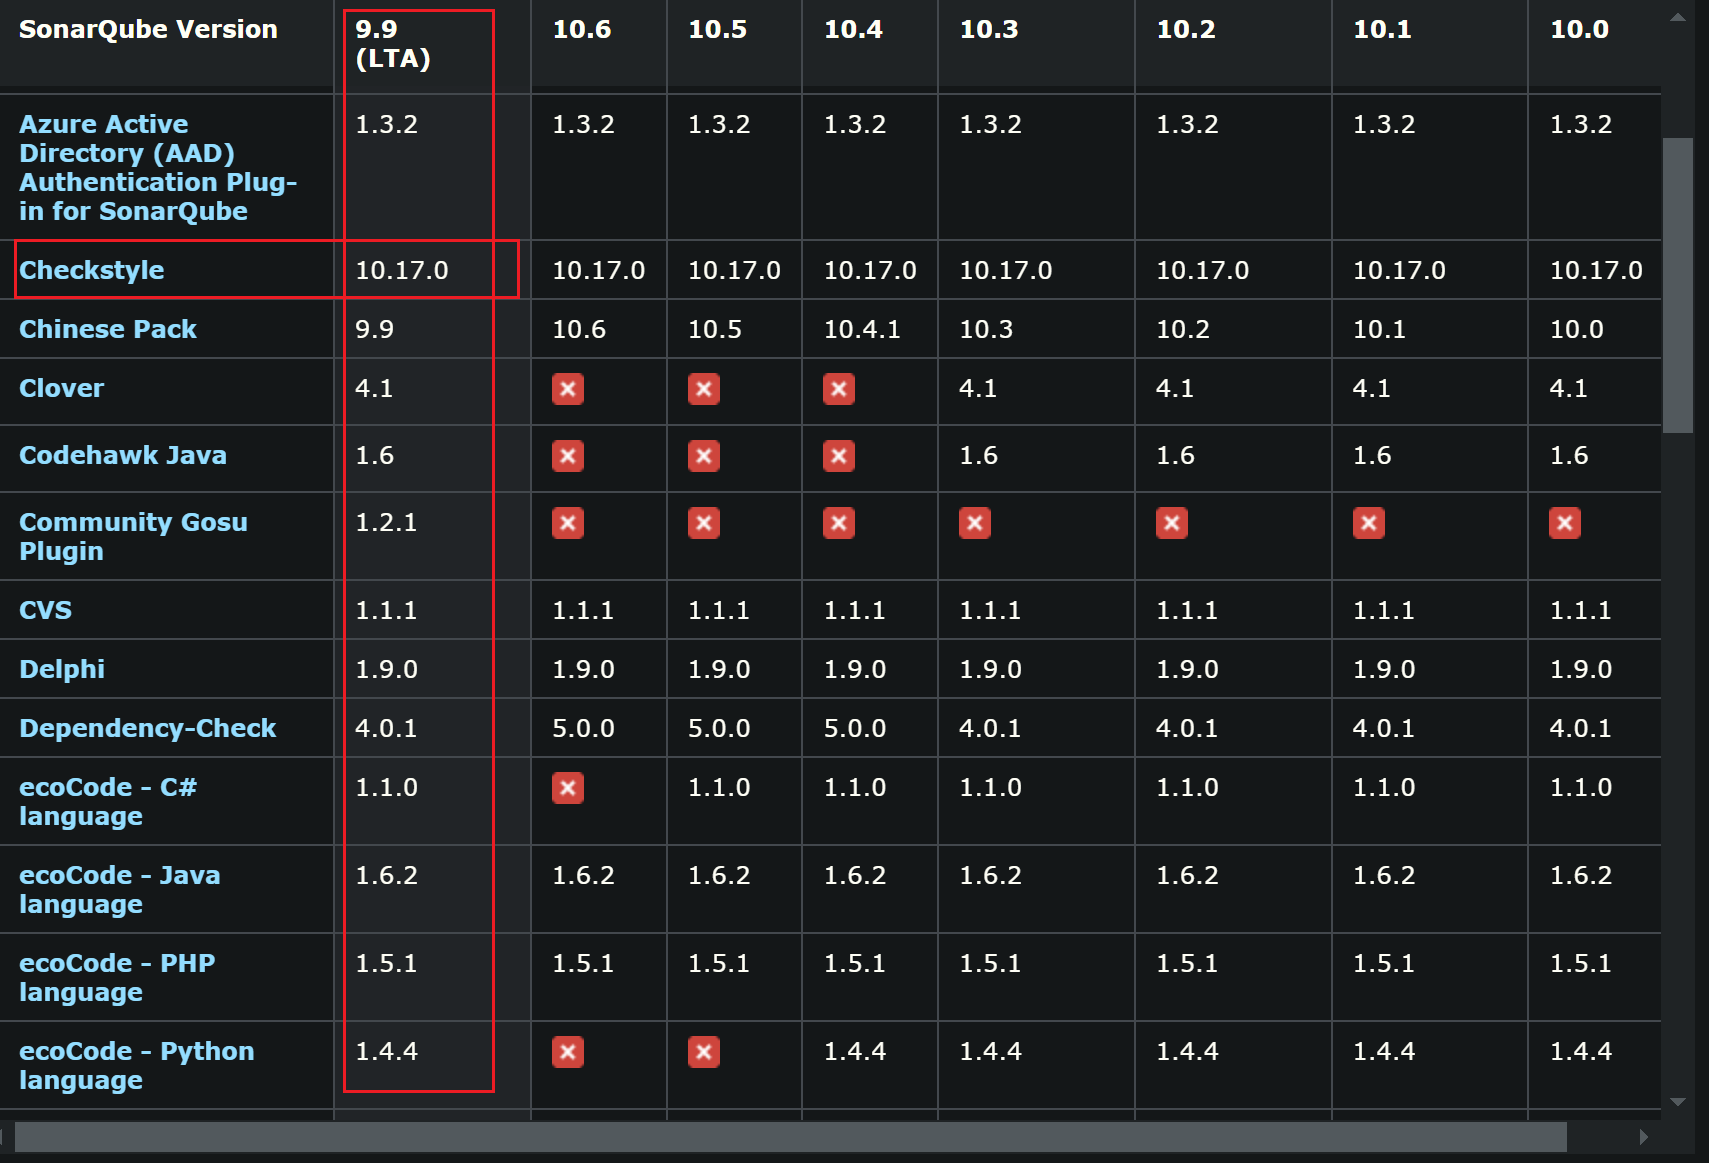This screenshot has width=1709, height=1163.
Task: Click the red X for Clover under 10.4
Action: (839, 389)
